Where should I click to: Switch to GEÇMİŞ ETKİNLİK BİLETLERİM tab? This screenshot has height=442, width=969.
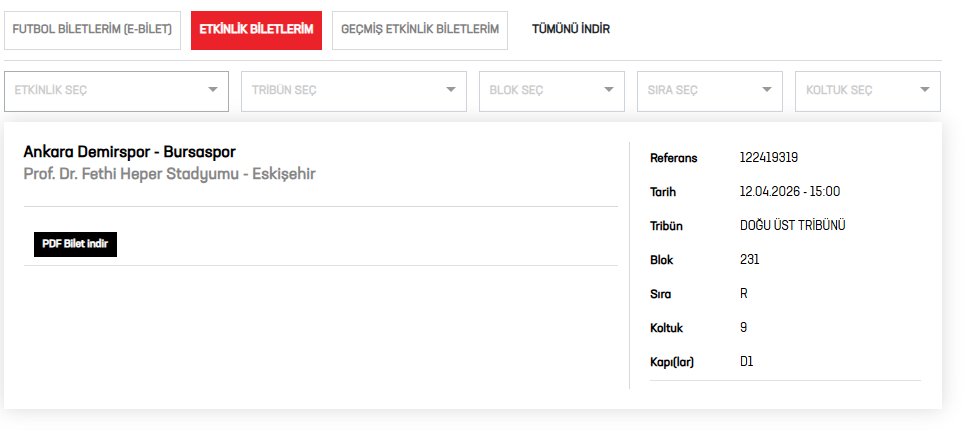coord(420,30)
